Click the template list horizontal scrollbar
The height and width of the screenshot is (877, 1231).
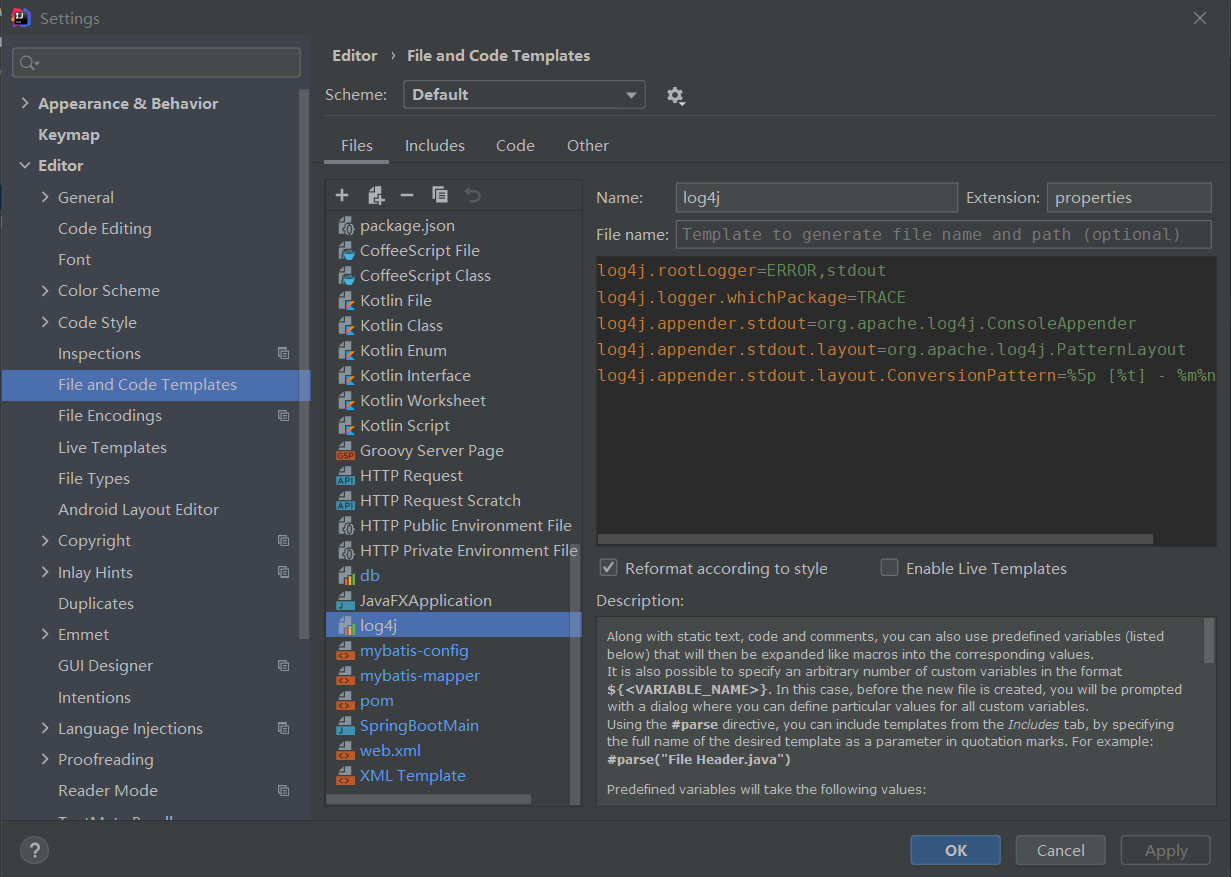point(428,799)
